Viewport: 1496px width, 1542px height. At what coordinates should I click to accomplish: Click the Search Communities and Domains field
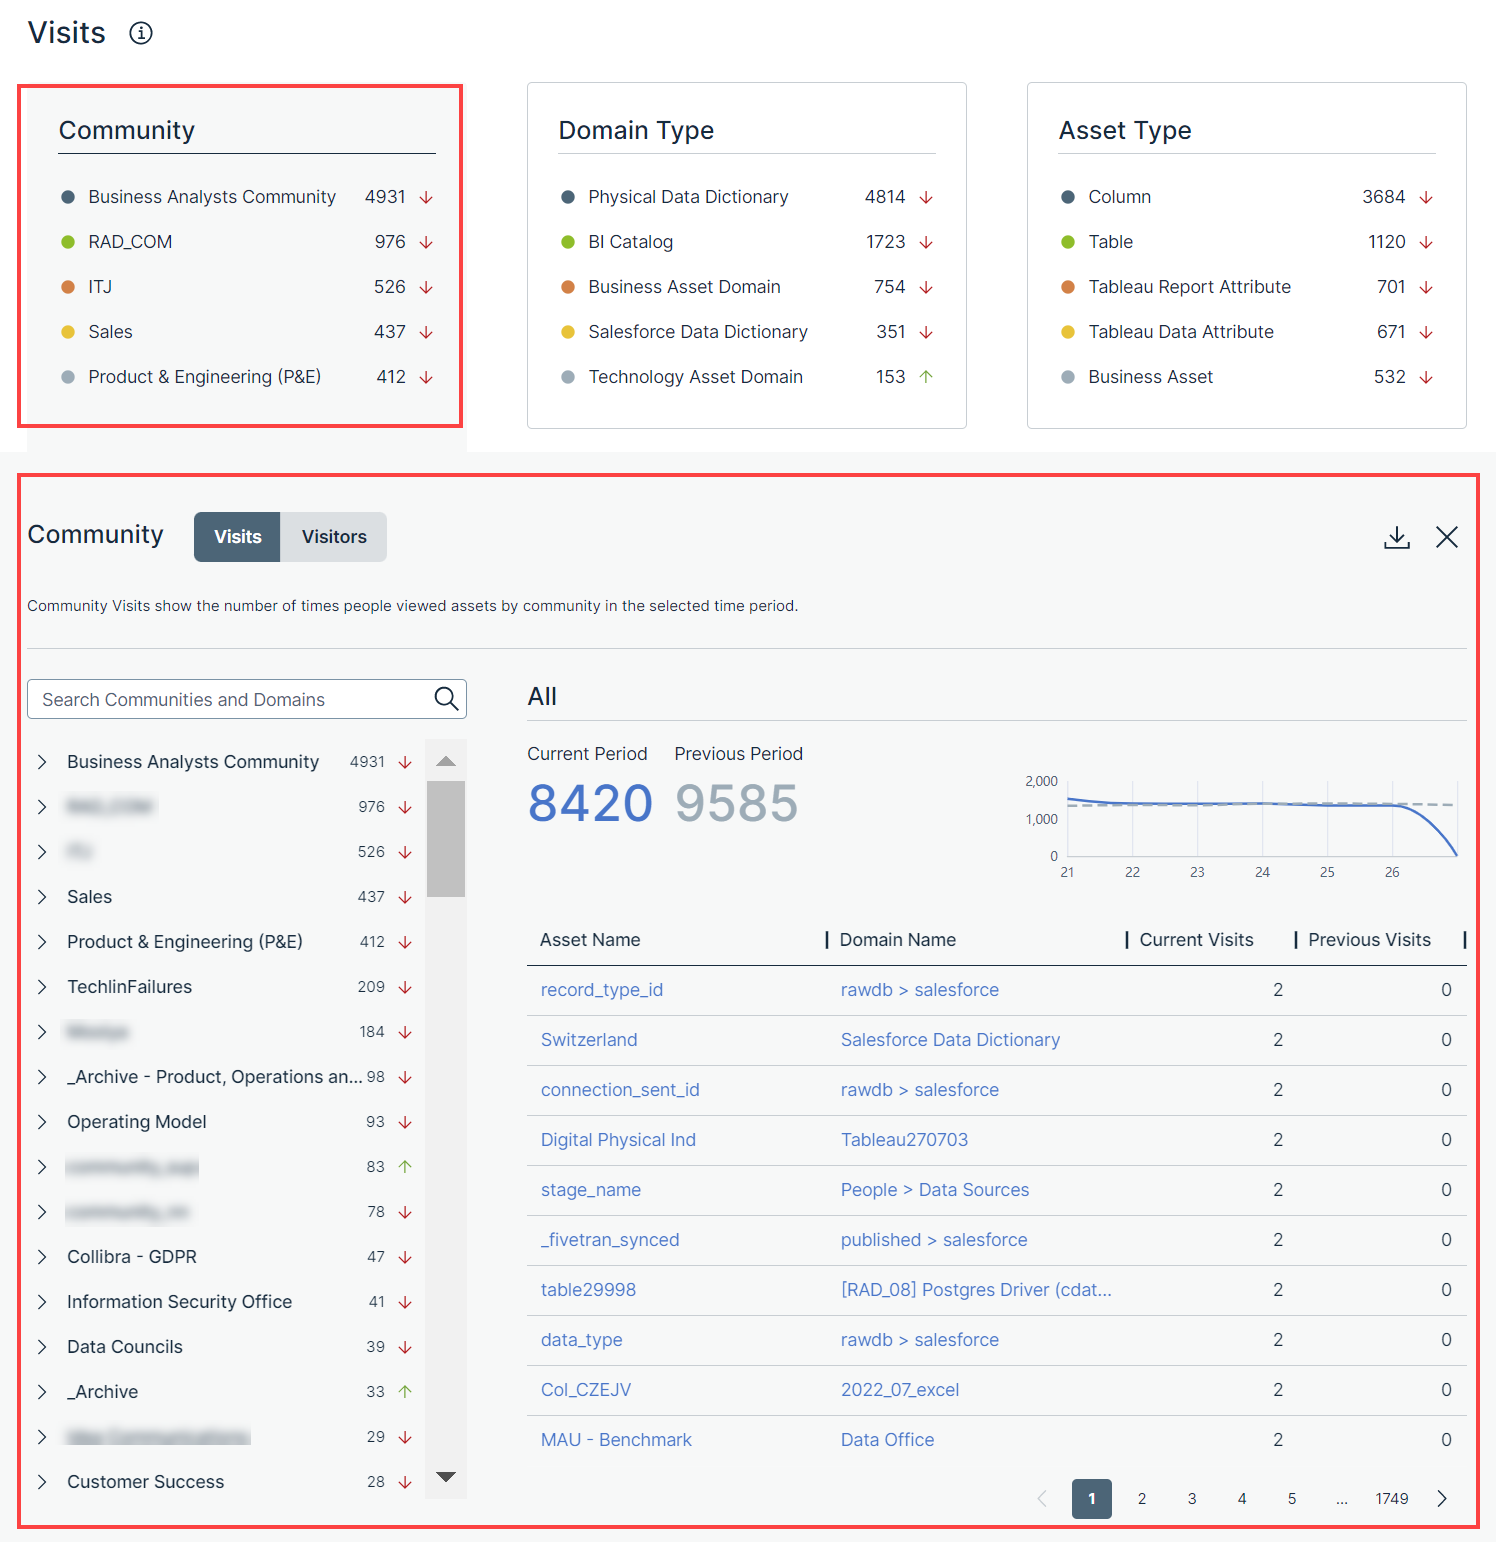(x=230, y=699)
